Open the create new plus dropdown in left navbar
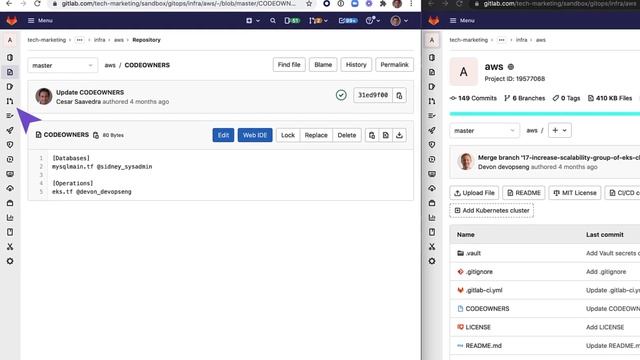The image size is (640, 360). (x=253, y=20)
